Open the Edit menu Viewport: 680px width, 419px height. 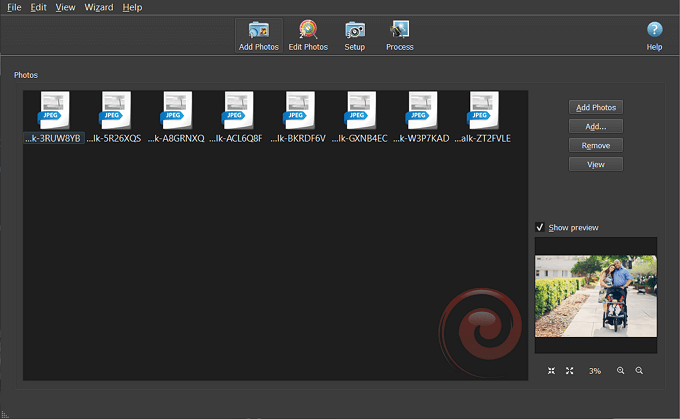pos(38,7)
